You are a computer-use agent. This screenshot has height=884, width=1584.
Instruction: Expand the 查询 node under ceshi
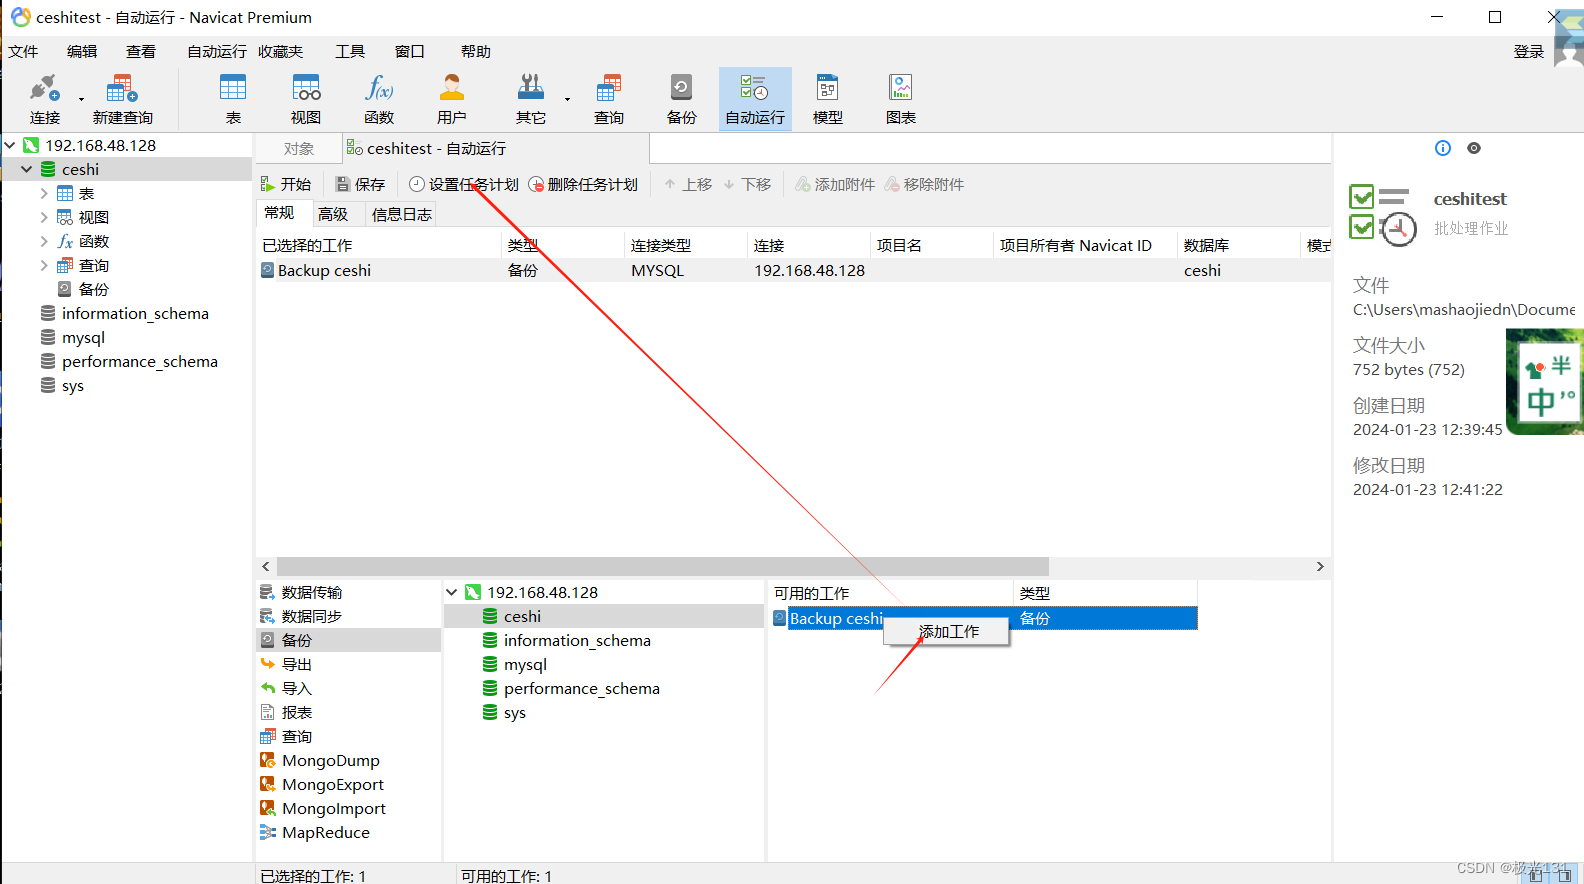tap(44, 265)
